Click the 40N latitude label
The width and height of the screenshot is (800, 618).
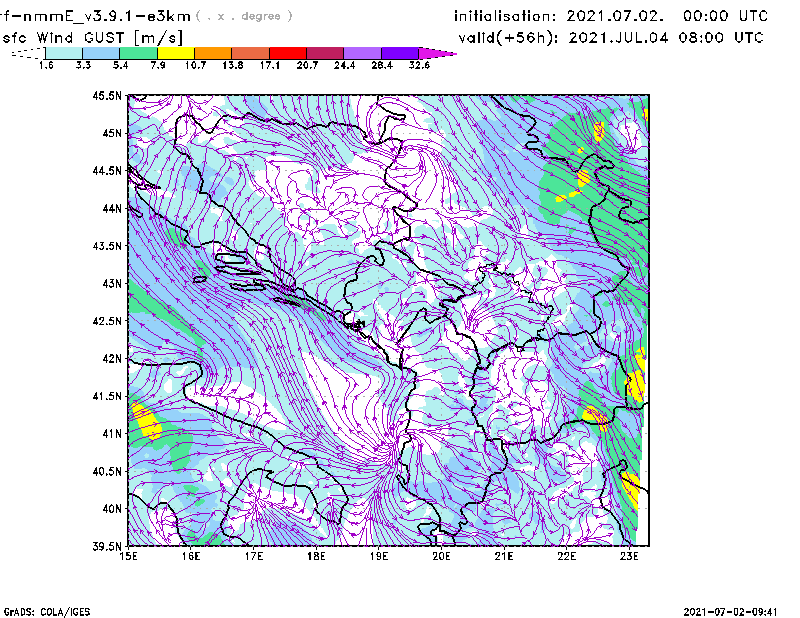pos(112,509)
